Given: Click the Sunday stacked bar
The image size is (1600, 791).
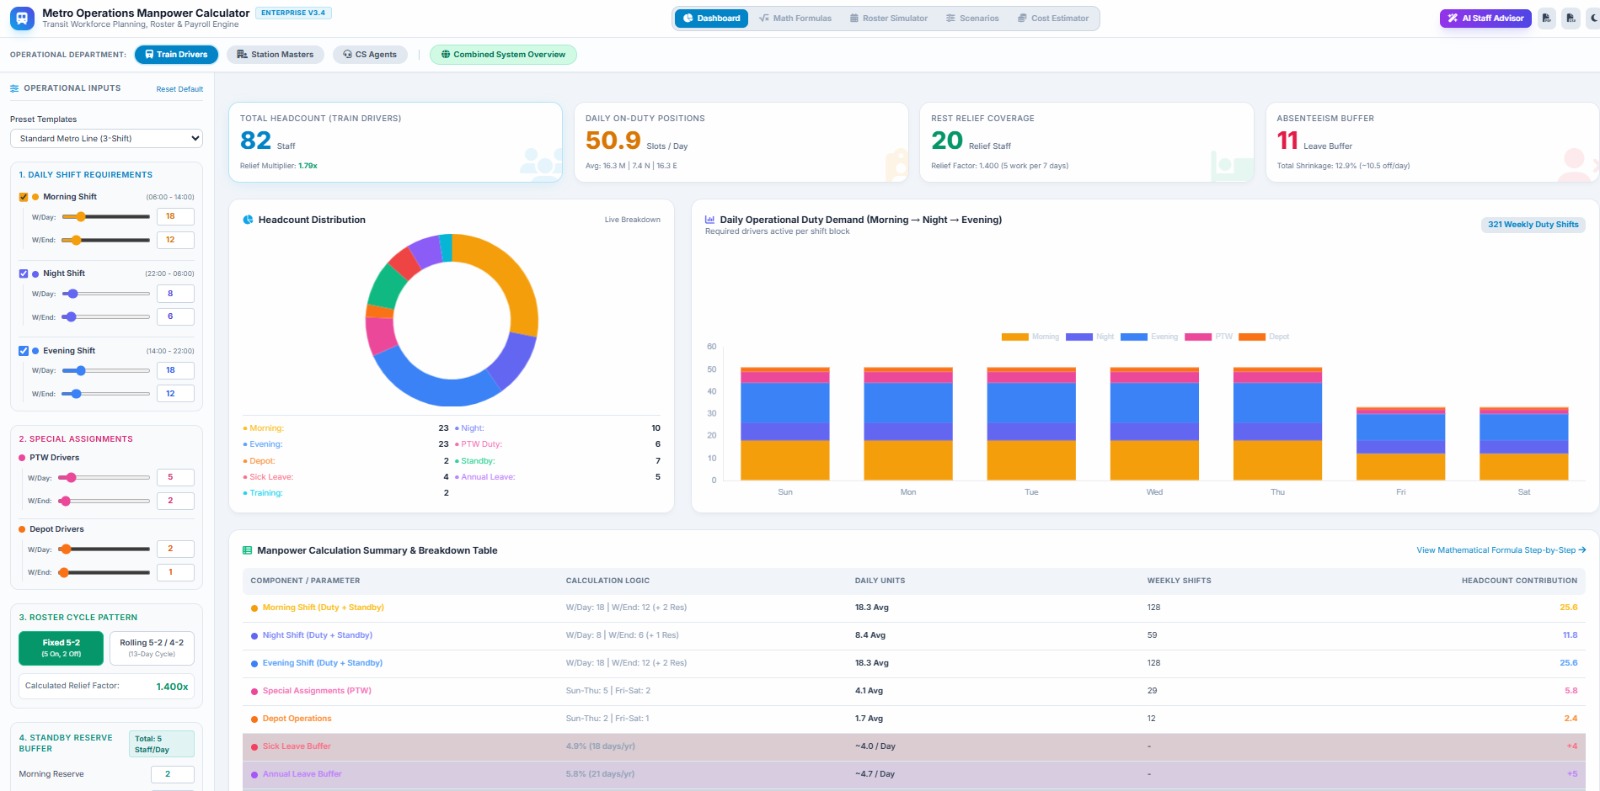Looking at the screenshot, I should 785,424.
